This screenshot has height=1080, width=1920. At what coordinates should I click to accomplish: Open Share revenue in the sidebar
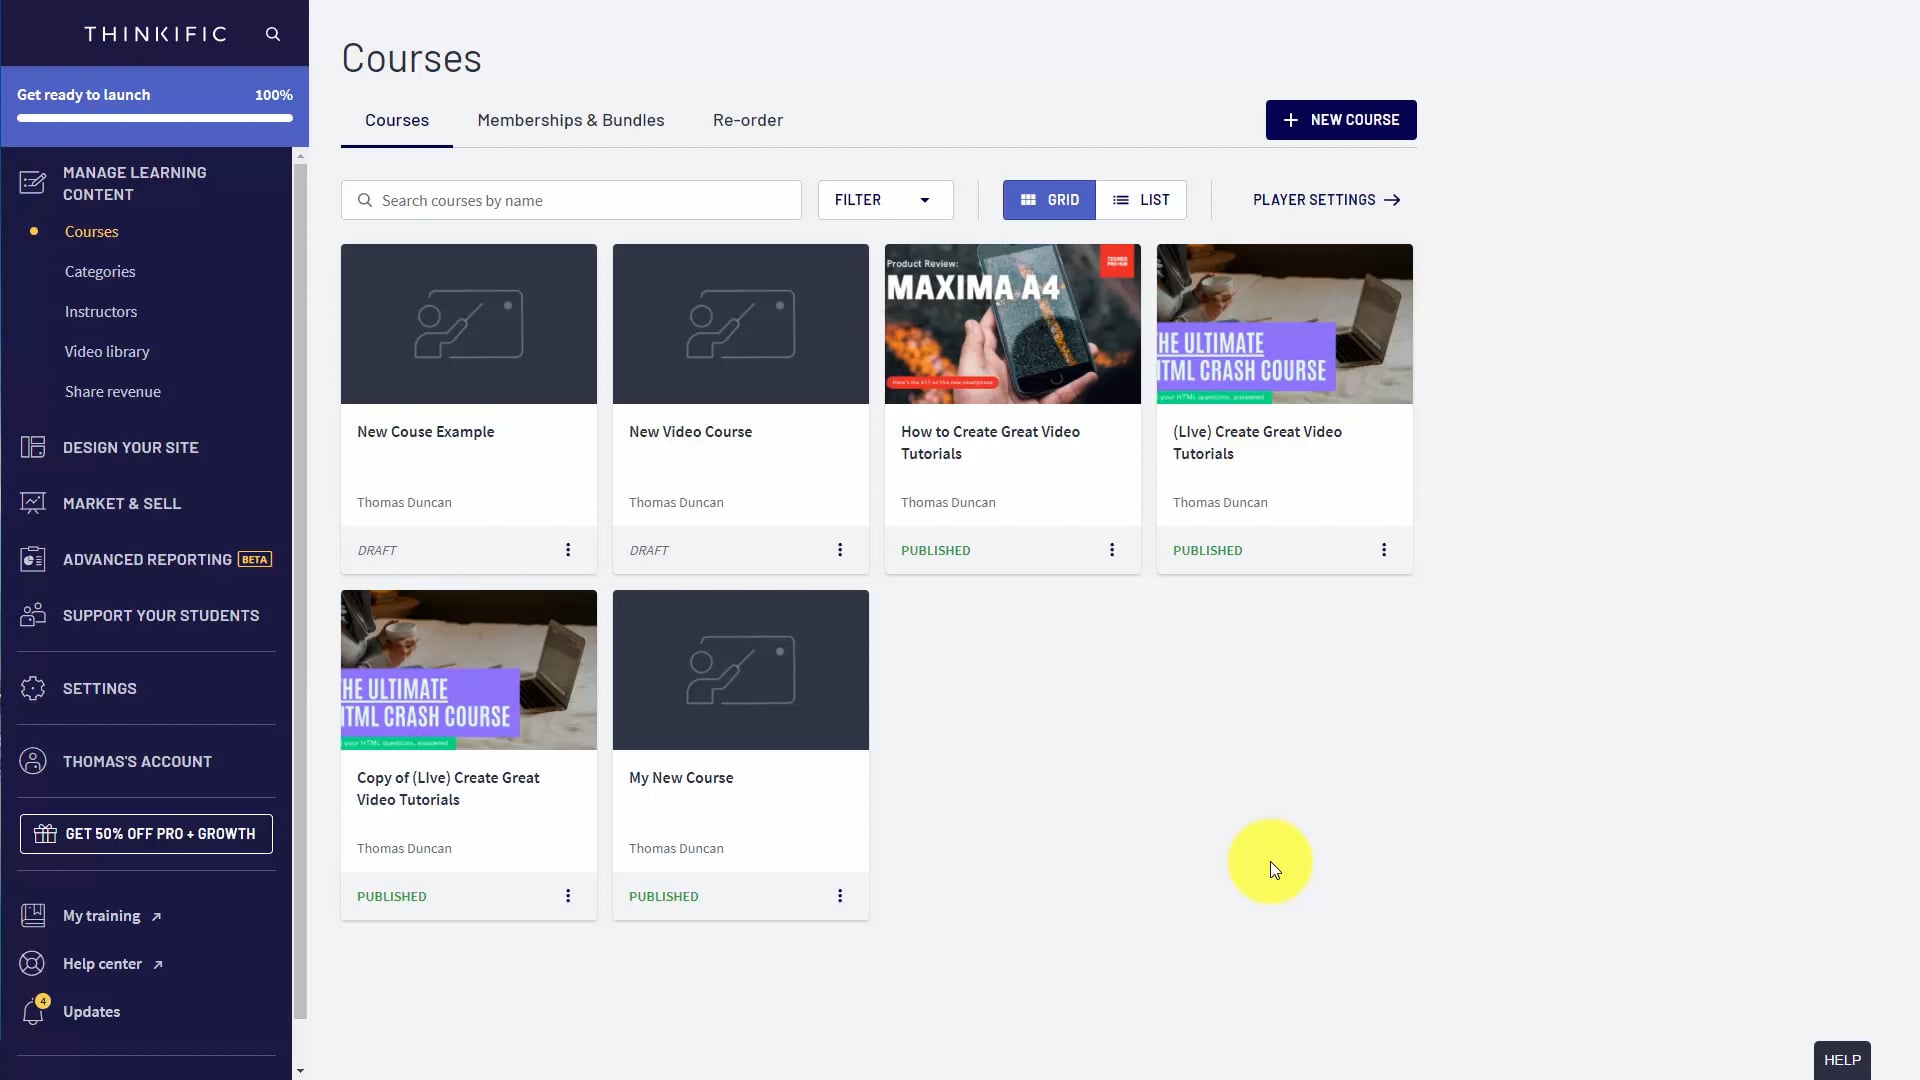[x=113, y=391]
